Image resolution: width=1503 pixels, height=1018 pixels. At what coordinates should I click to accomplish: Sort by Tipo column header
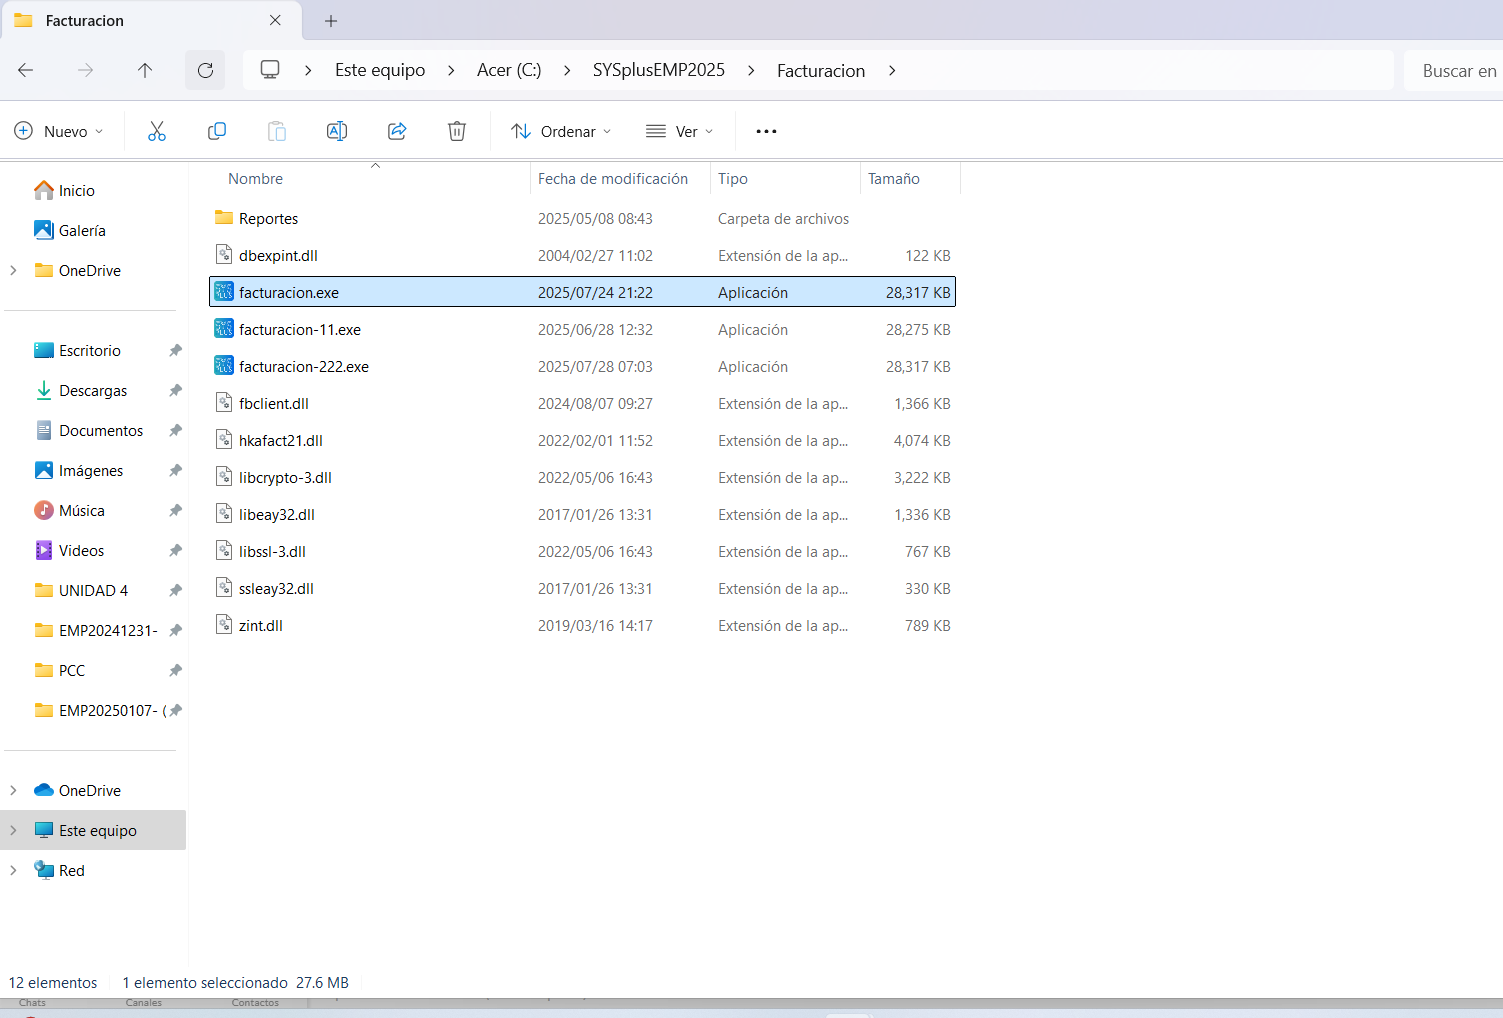(733, 178)
